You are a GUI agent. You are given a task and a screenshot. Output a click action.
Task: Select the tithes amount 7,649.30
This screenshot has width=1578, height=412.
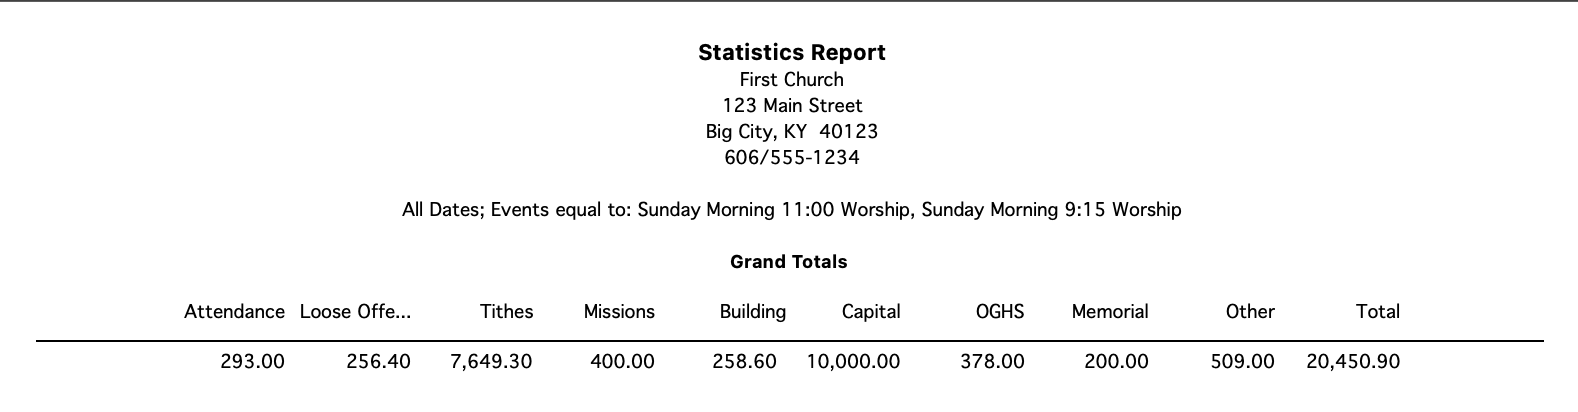pos(491,362)
